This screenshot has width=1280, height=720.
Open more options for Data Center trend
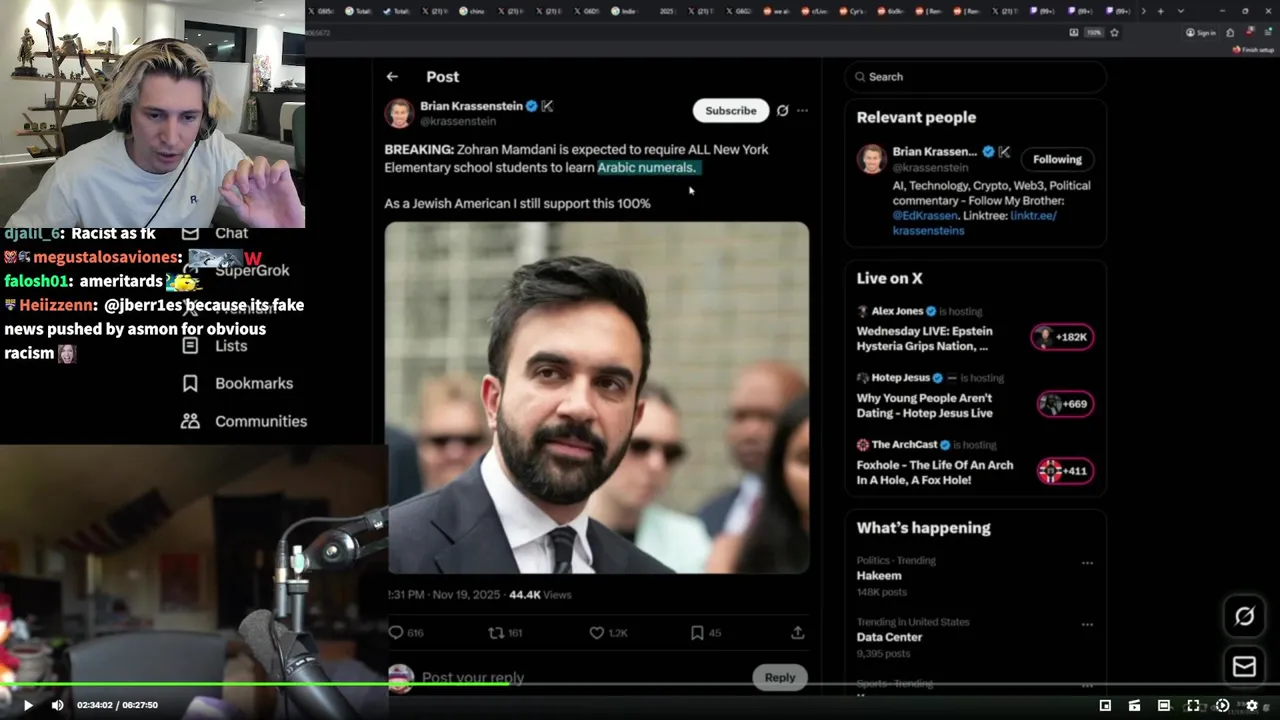click(x=1087, y=625)
